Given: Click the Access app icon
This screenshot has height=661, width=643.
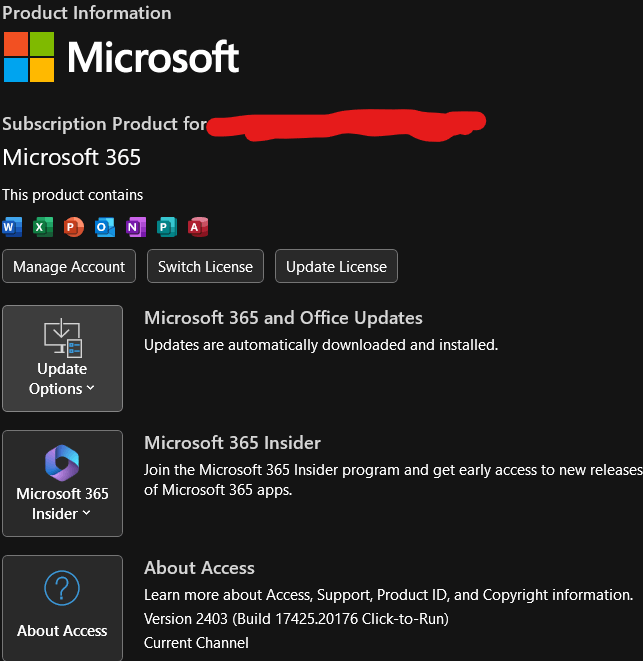Looking at the screenshot, I should (x=198, y=227).
